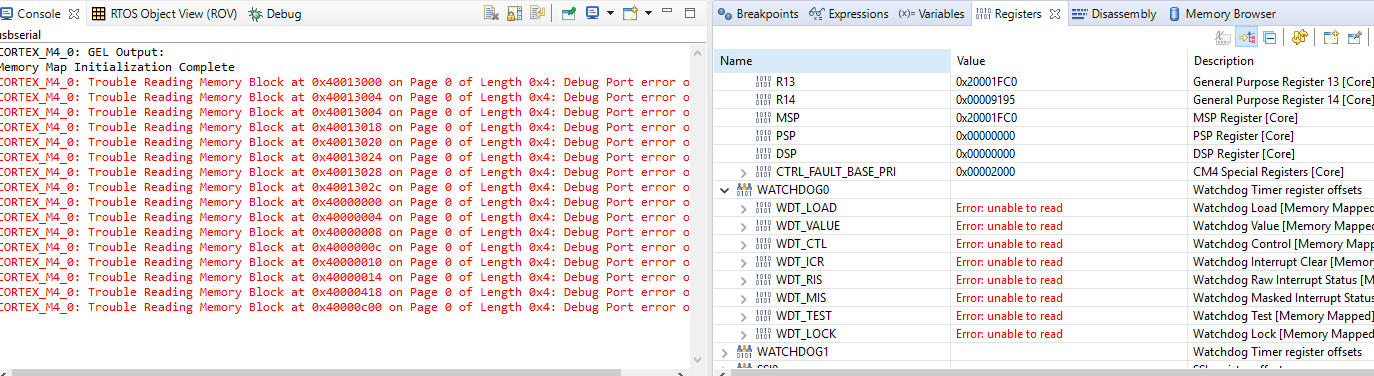Expand the WDT_LOAD register
Viewport: 1374px width, 376px height.
(743, 208)
